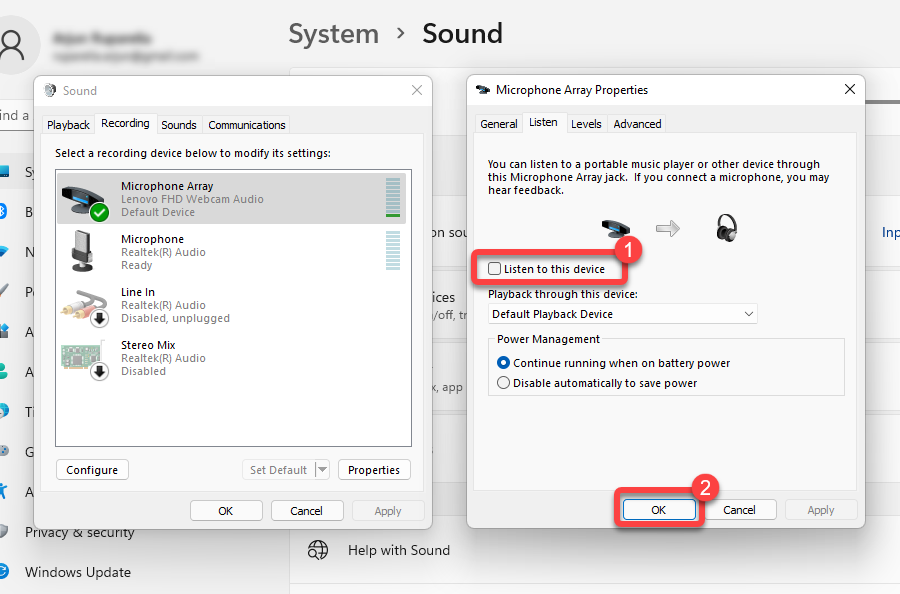The height and width of the screenshot is (594, 900).
Task: Click the Microphone Array Properties title icon
Action: [483, 90]
